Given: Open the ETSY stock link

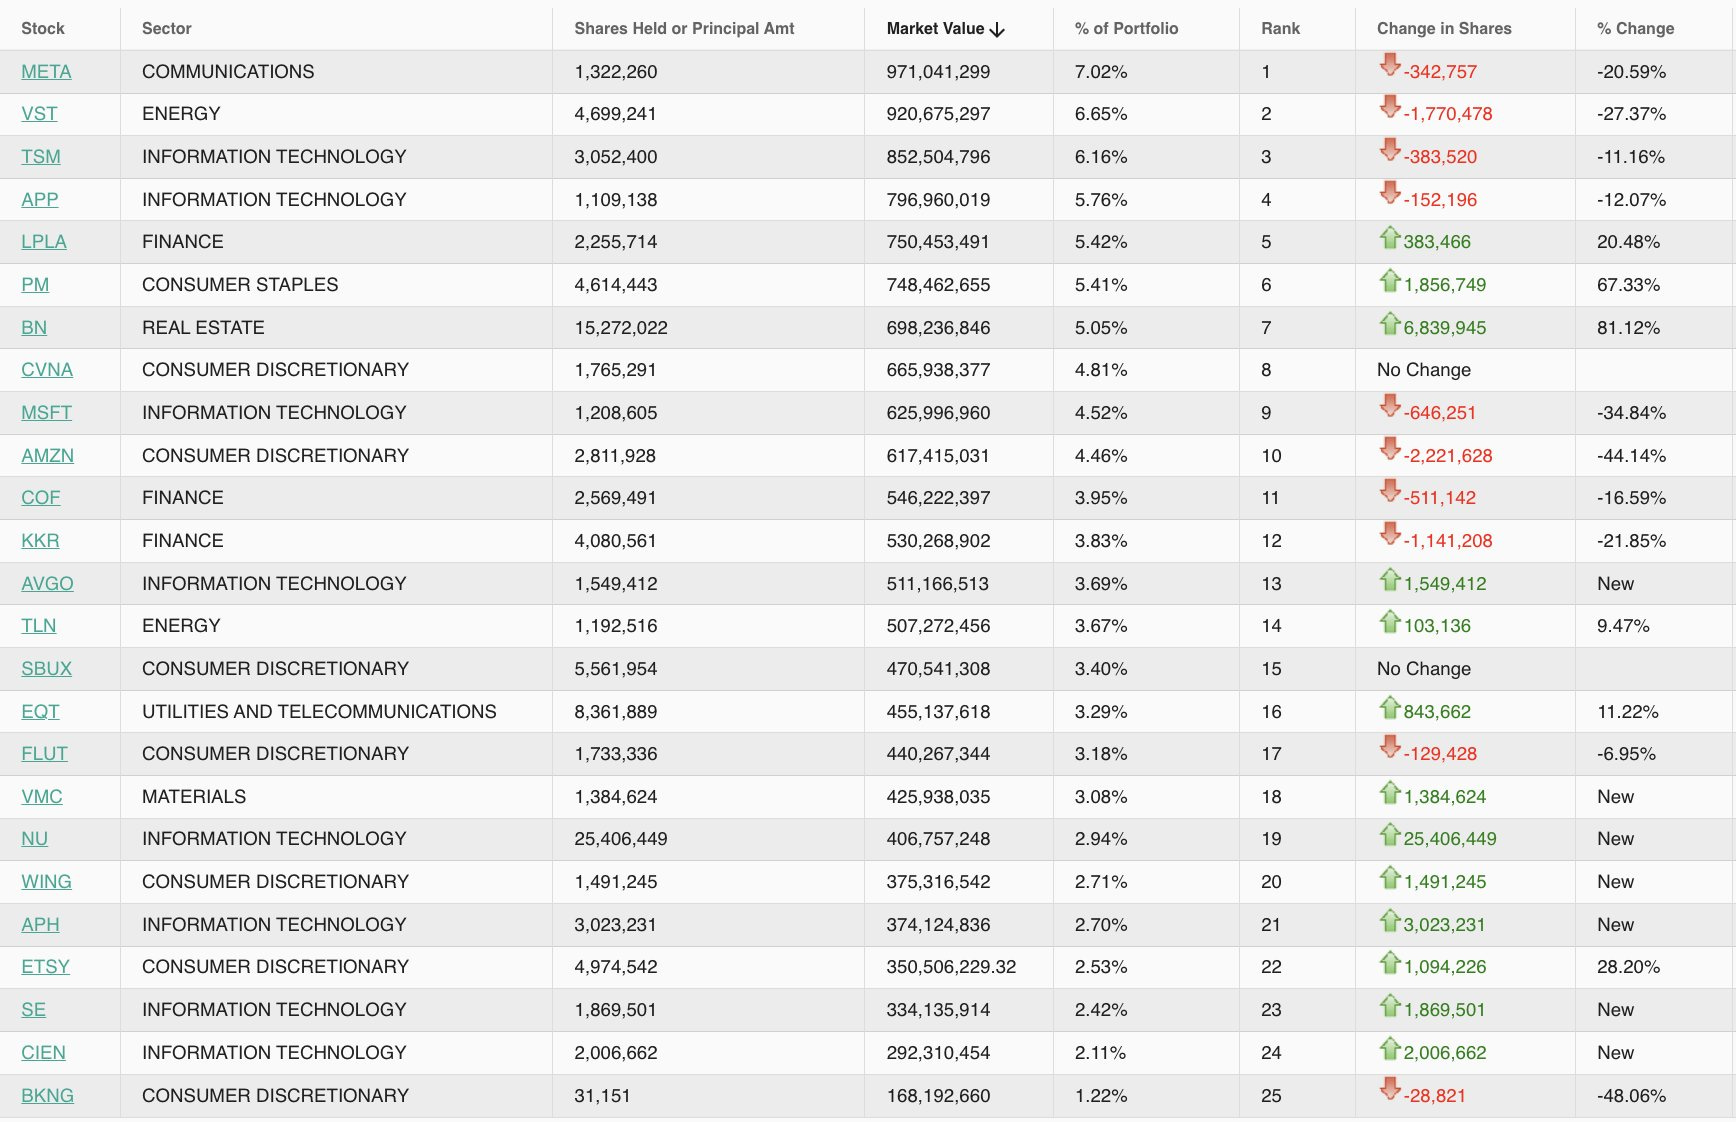Looking at the screenshot, I should click(45, 967).
